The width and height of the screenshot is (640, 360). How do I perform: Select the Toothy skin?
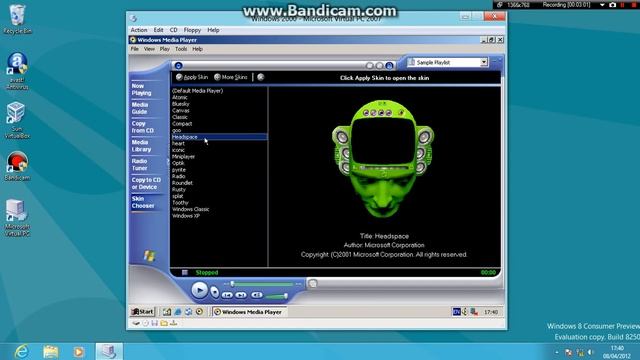[x=180, y=202]
